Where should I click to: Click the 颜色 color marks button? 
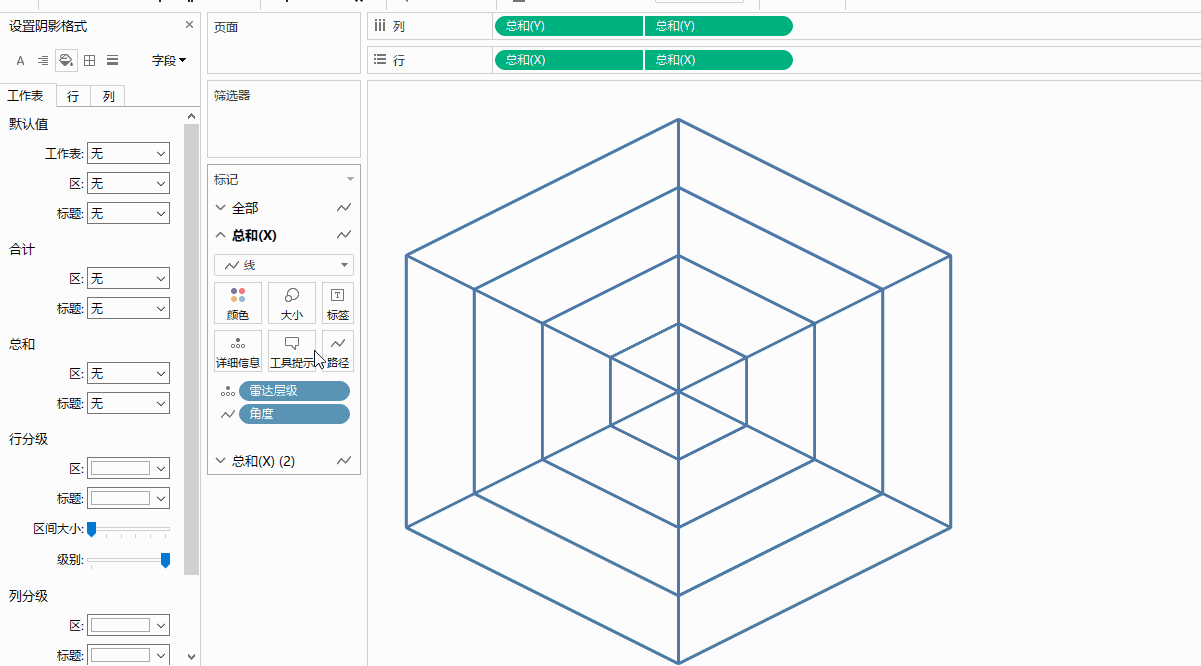[238, 303]
